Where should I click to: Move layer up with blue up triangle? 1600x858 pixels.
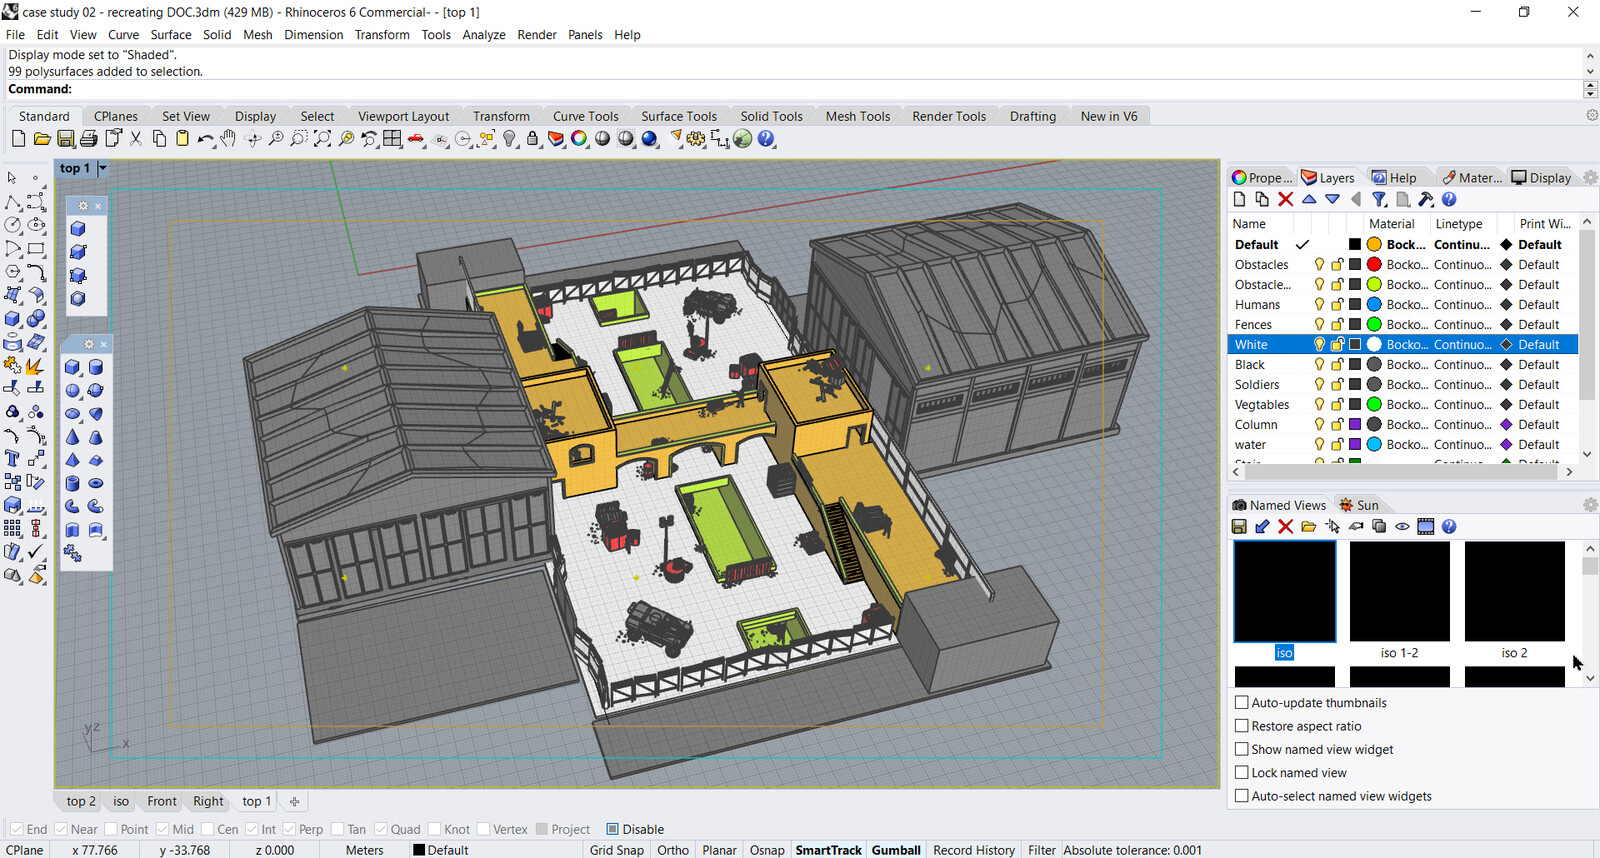pyautogui.click(x=1309, y=199)
